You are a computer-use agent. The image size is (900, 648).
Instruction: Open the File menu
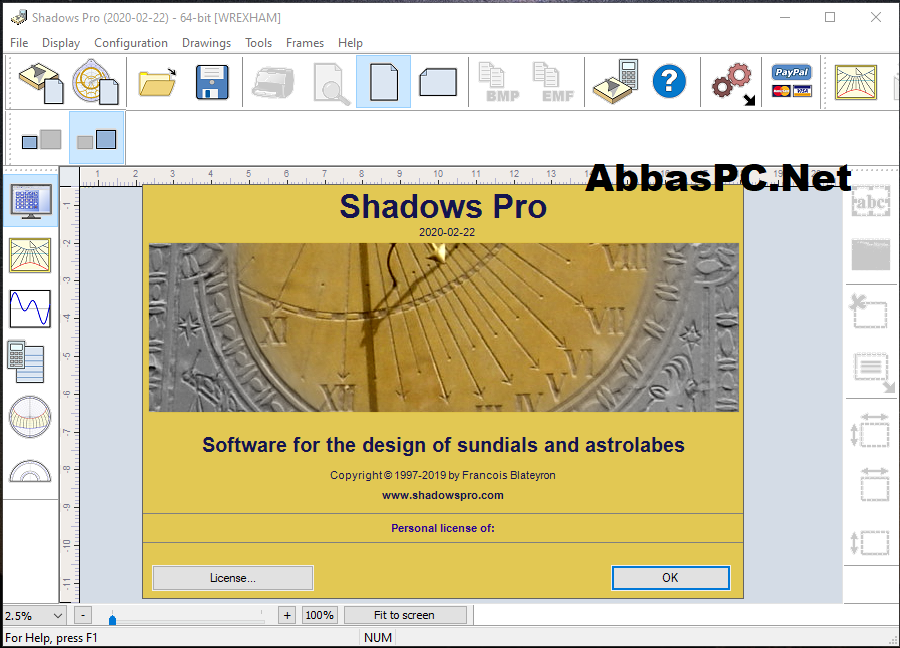19,43
